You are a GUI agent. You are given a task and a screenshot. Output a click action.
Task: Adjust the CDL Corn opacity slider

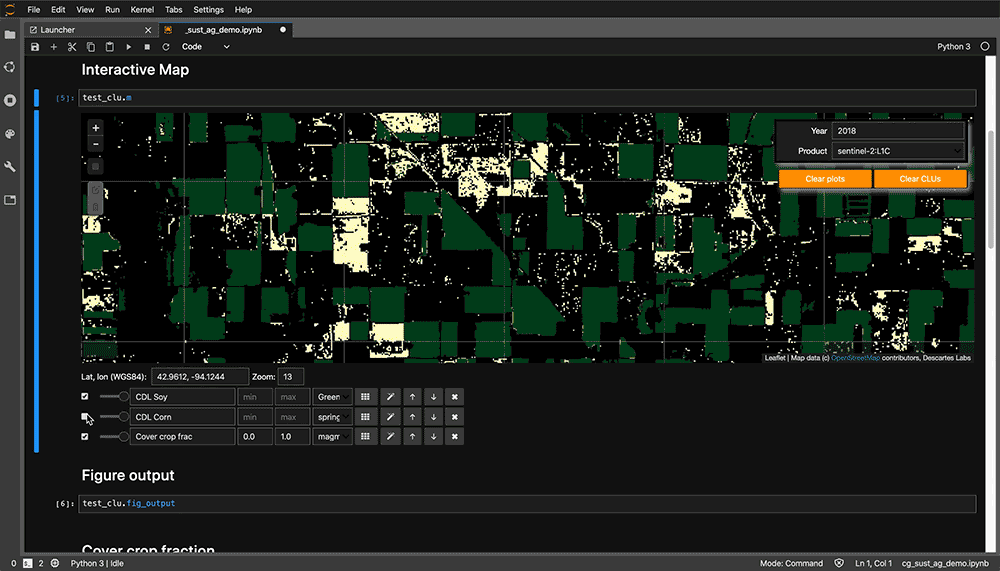[x=124, y=417]
